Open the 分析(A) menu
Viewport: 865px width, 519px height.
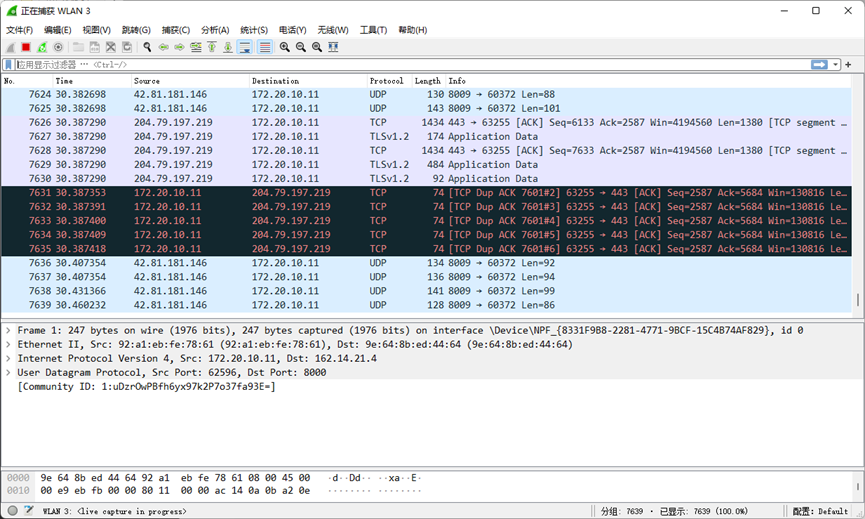(215, 30)
